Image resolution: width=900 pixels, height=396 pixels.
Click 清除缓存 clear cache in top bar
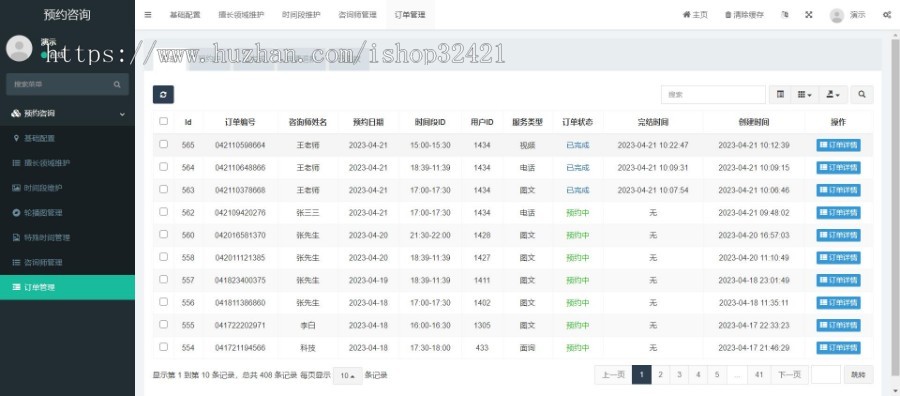tap(744, 15)
